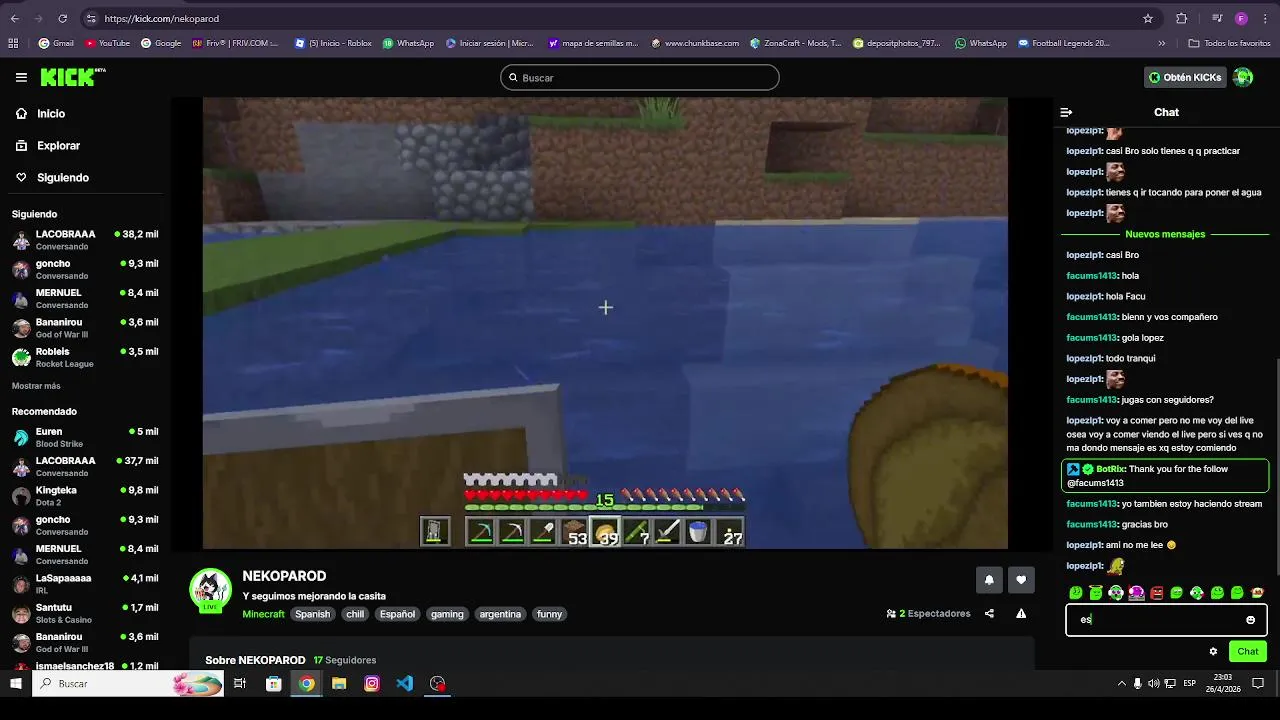Screen dimensions: 1280x720
Task: Open Todos los favoritos folder
Action: [1229, 43]
